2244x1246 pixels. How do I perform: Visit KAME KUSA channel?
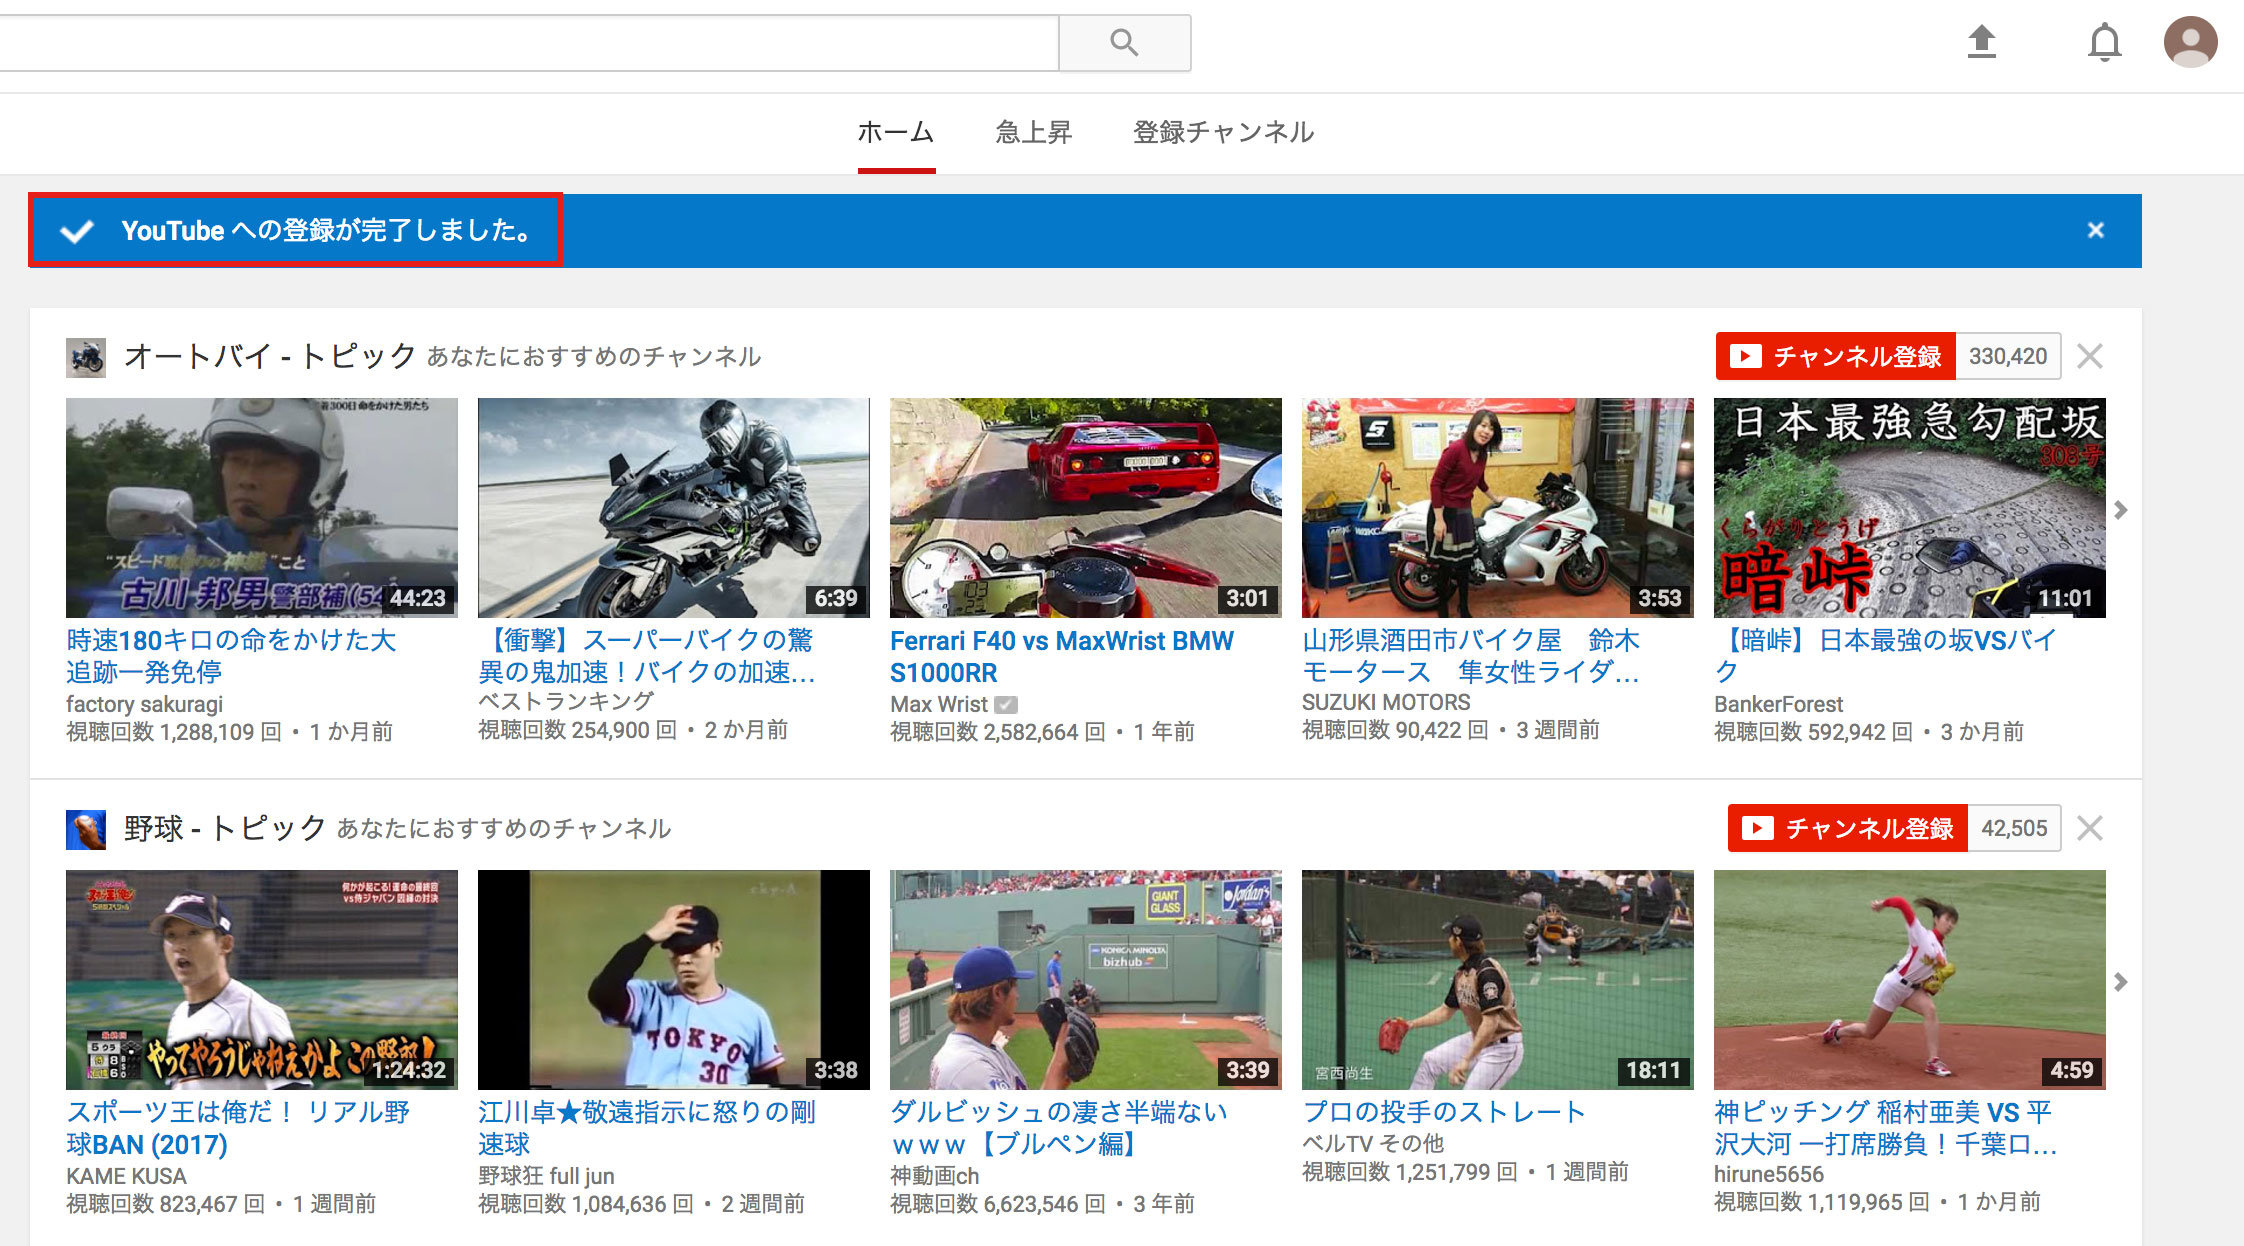(x=126, y=1176)
